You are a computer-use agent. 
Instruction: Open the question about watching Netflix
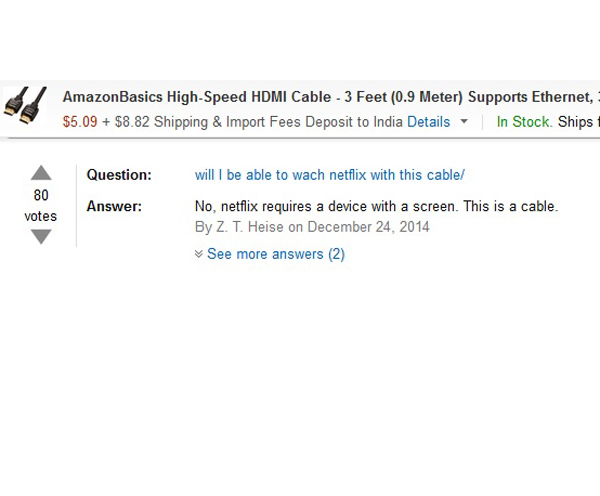329,175
